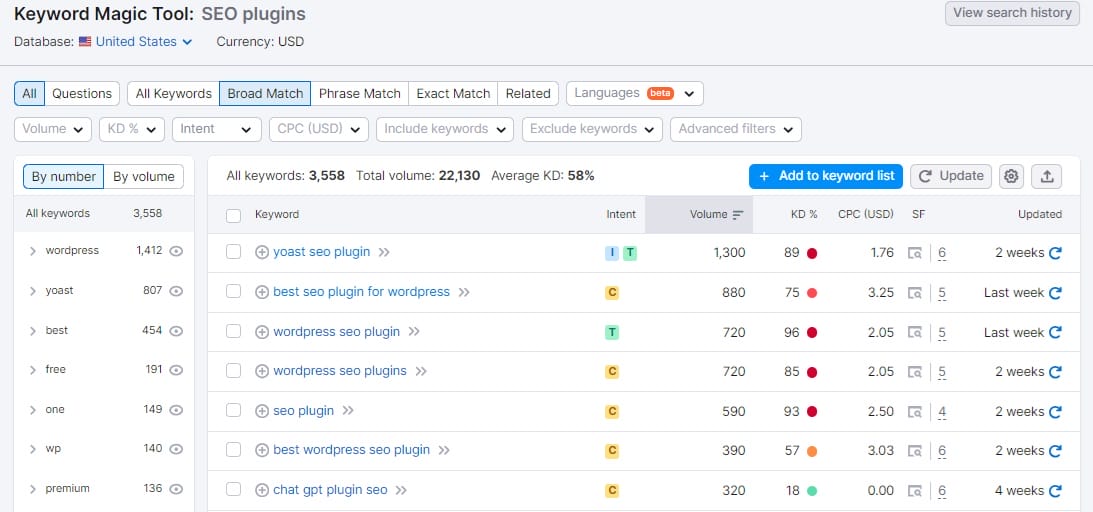The width and height of the screenshot is (1093, 512).
Task: Check the wordpress seo plugins row checkbox
Action: [234, 371]
